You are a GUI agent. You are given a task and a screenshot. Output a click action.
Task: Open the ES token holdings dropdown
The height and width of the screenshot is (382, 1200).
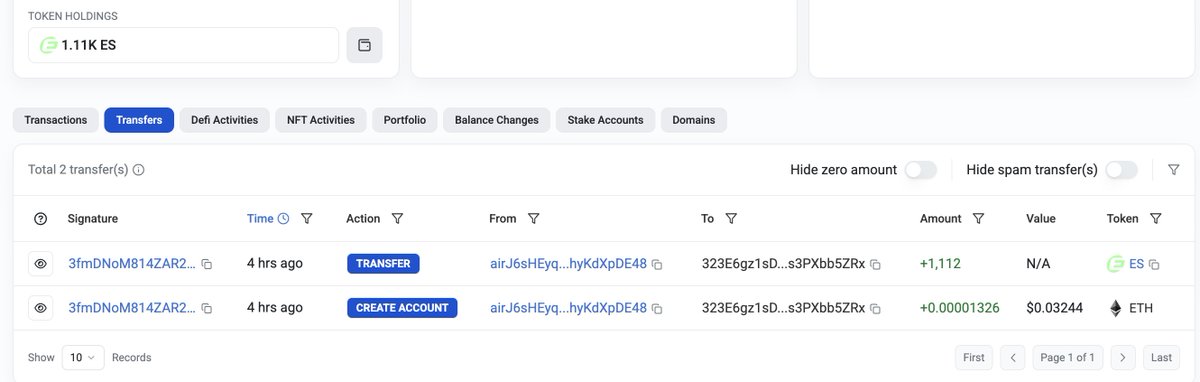183,45
